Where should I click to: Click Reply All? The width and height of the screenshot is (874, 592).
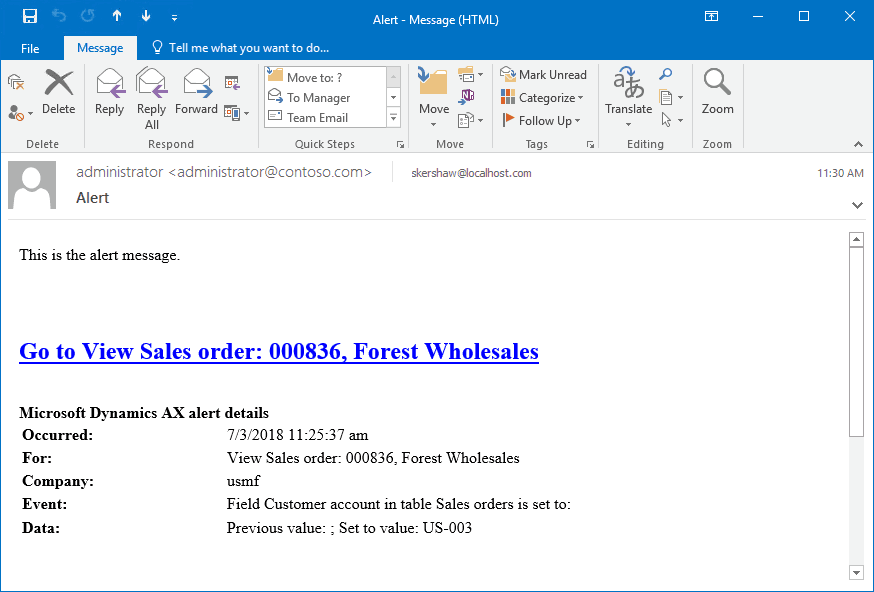tap(152, 99)
